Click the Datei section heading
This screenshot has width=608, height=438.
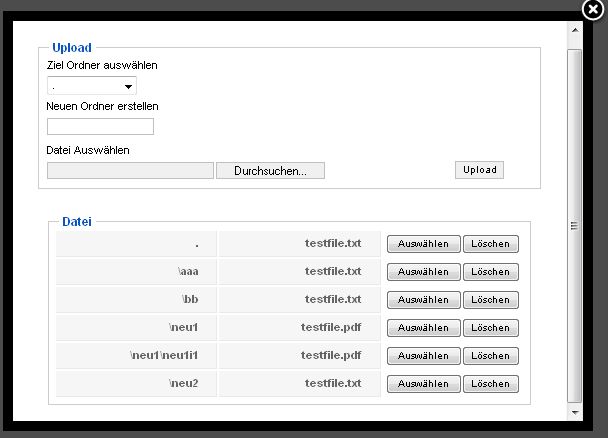77,221
